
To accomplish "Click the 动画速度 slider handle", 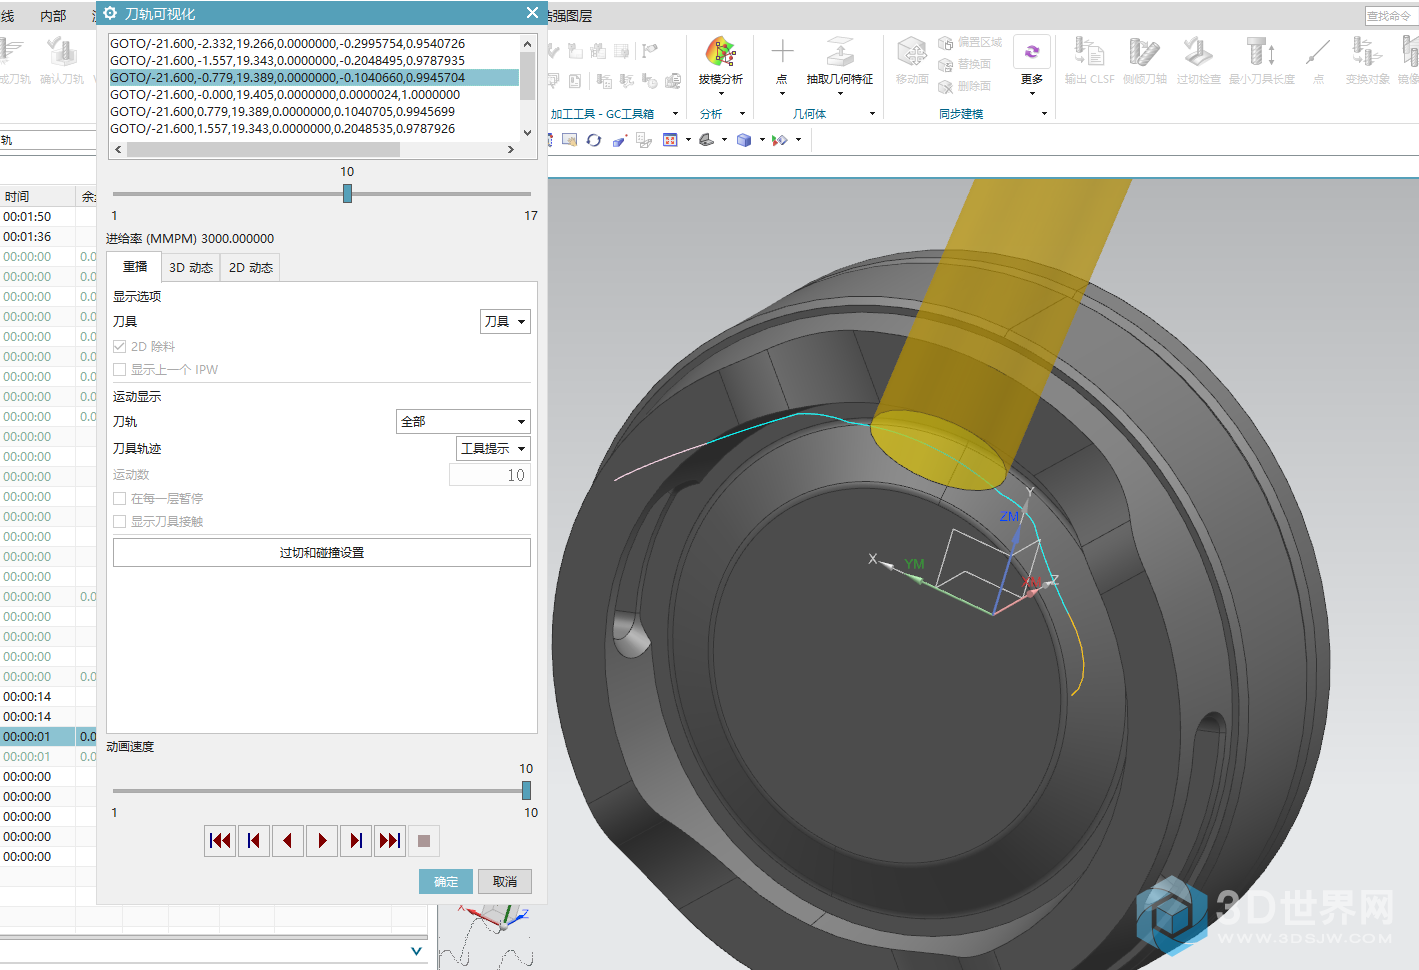I will point(526,790).
